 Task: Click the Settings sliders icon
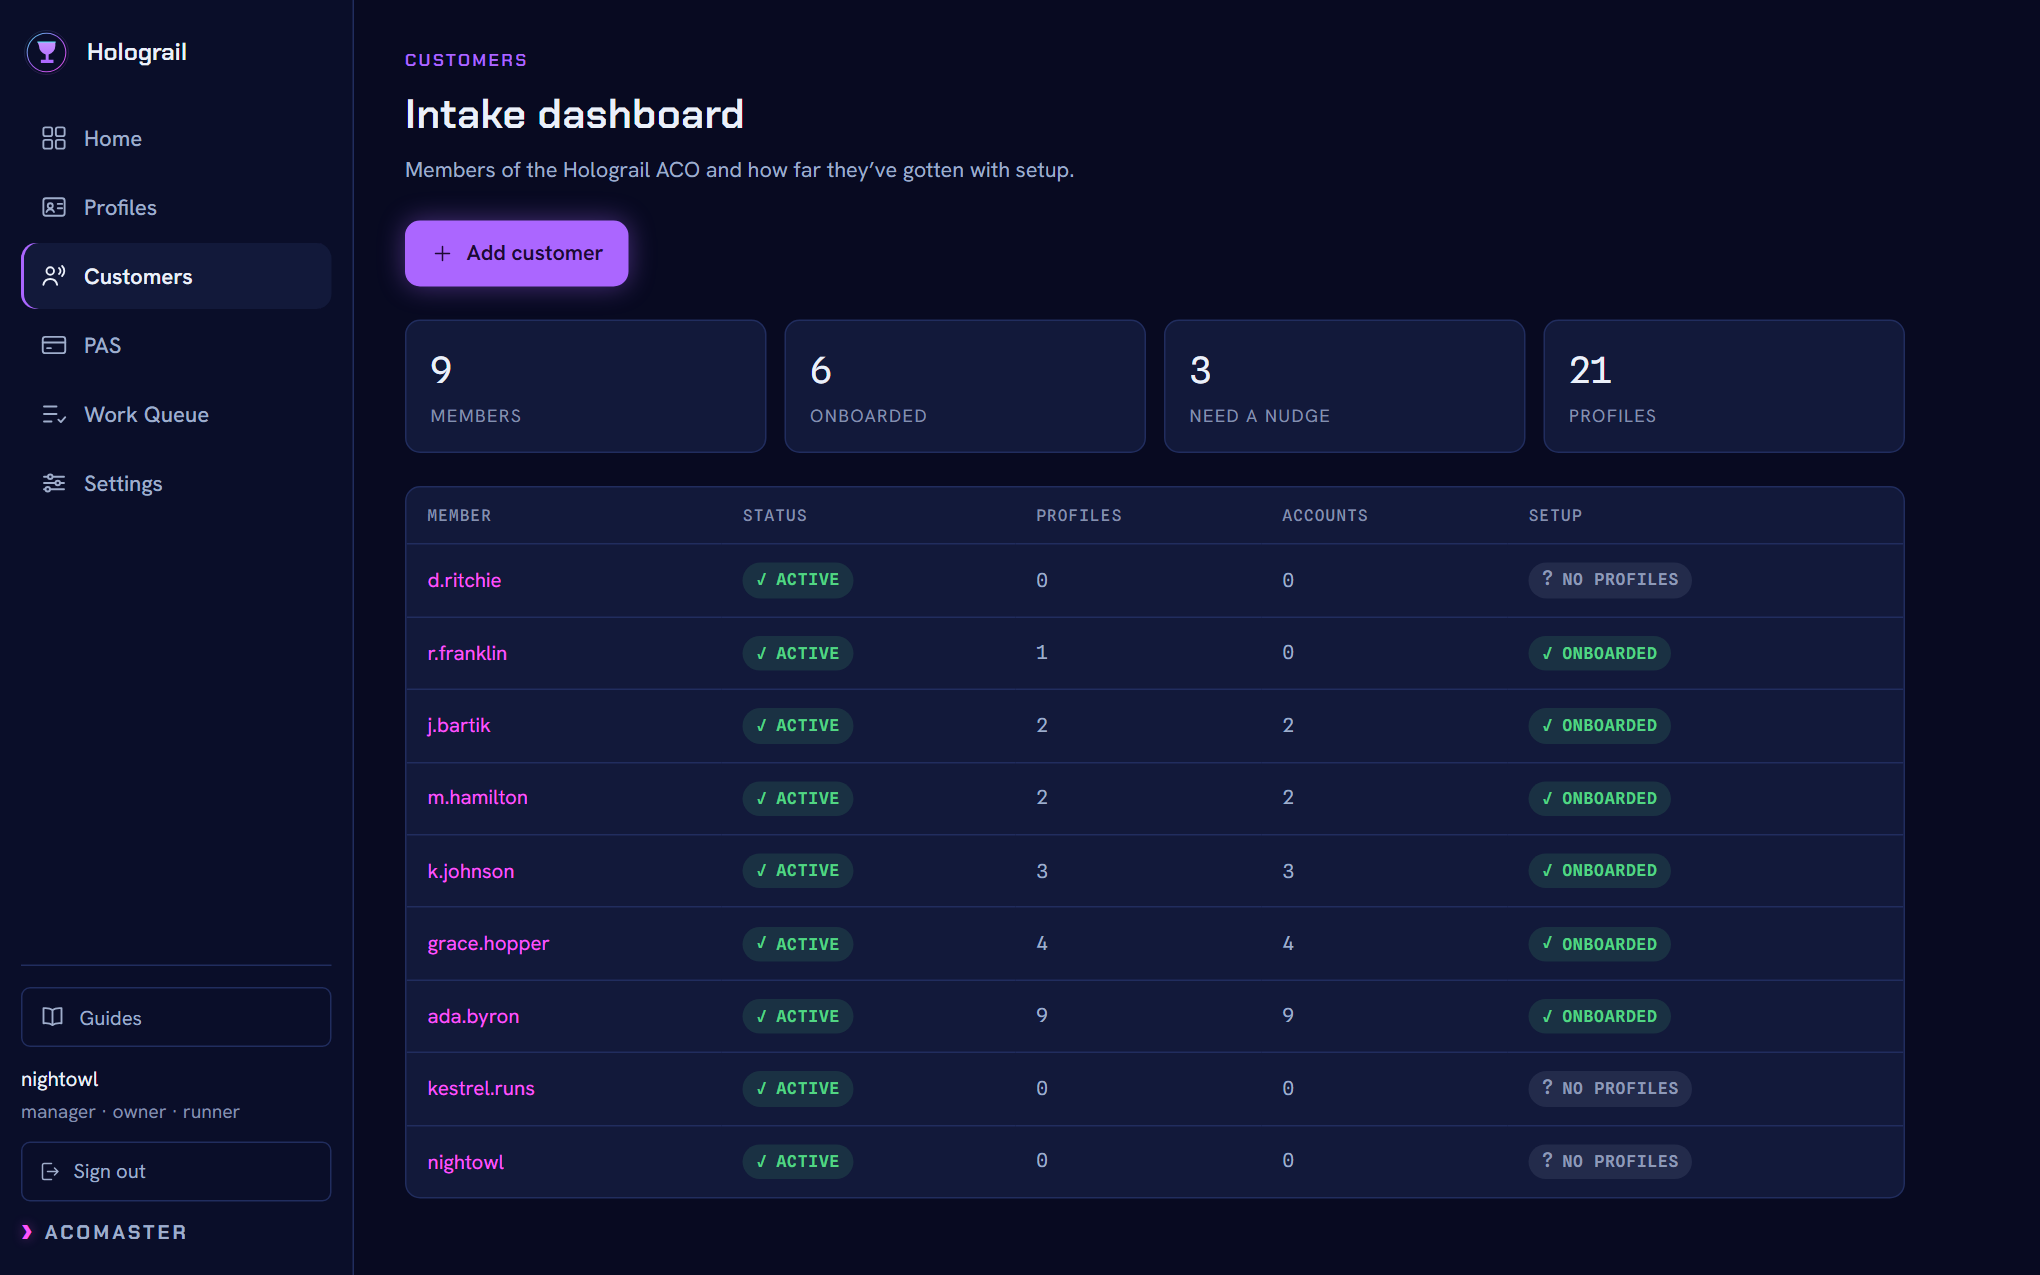tap(54, 483)
